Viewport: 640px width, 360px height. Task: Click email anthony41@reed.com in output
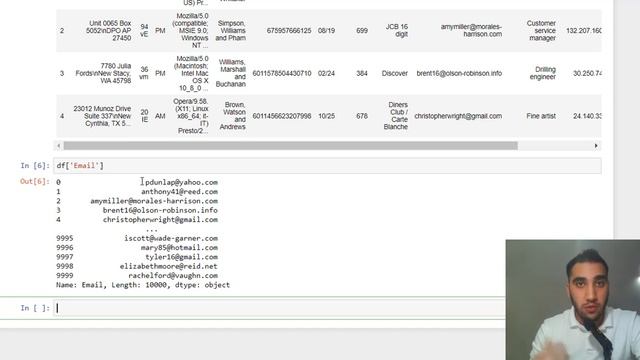tap(180, 192)
